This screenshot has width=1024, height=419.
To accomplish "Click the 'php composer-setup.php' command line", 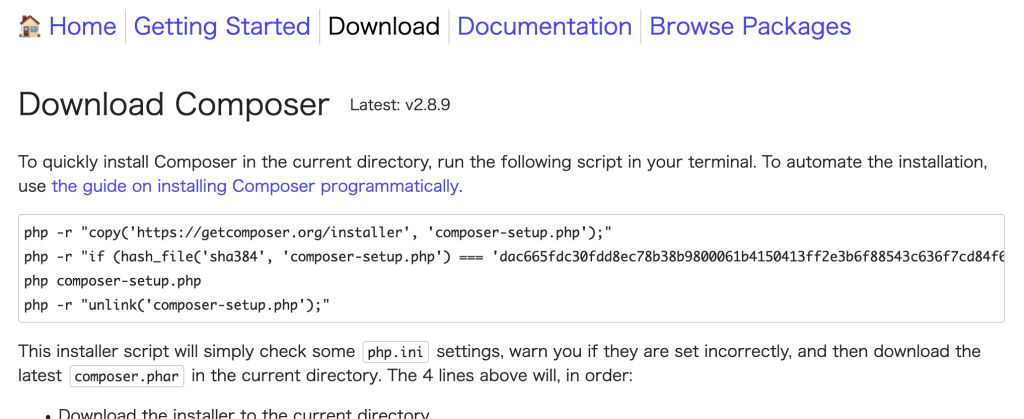I will coord(113,281).
